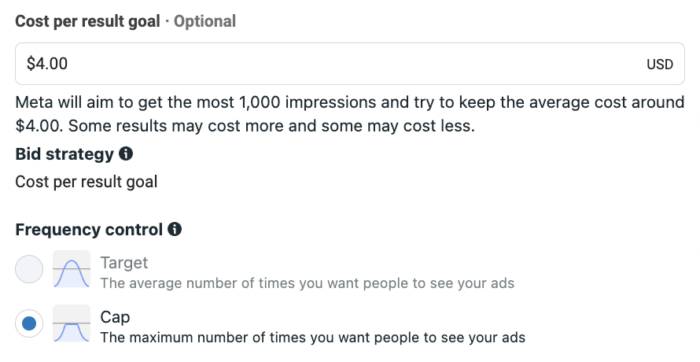Focus the Cost per result goal input field
This screenshot has height=362, width=700.
click(x=350, y=64)
